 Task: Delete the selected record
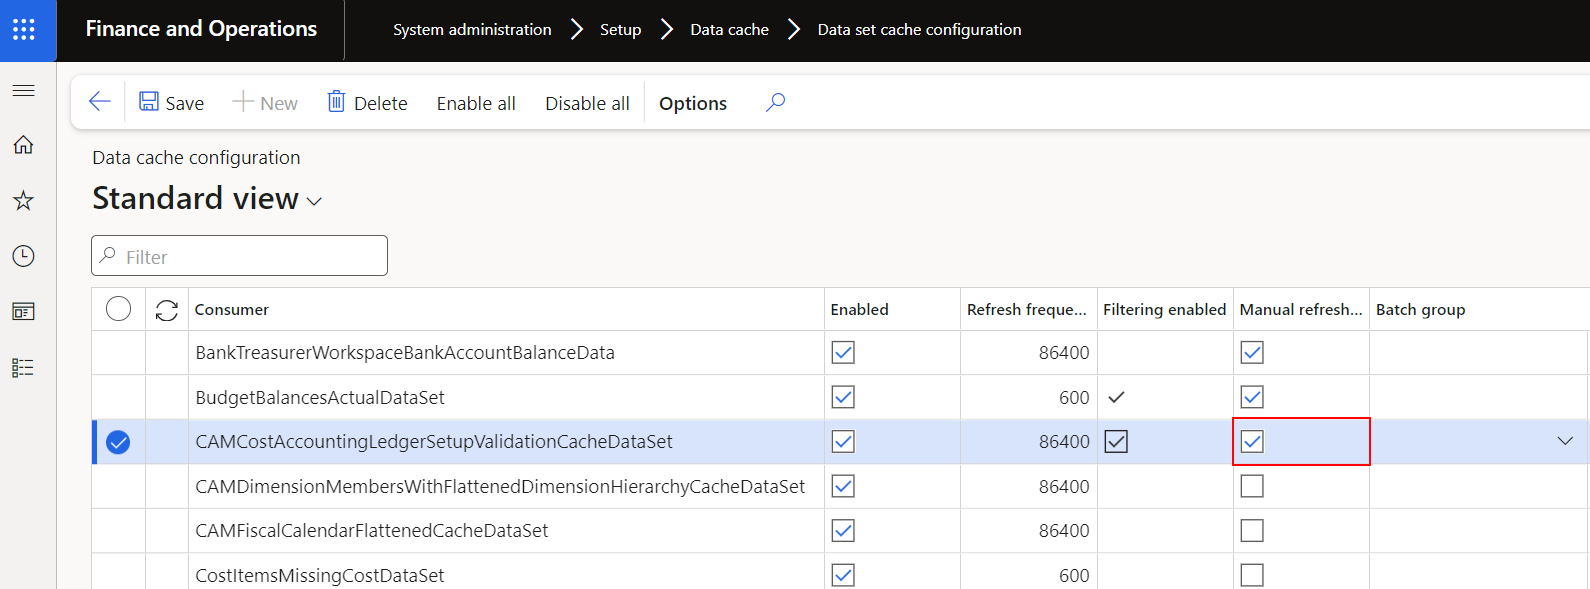click(367, 102)
